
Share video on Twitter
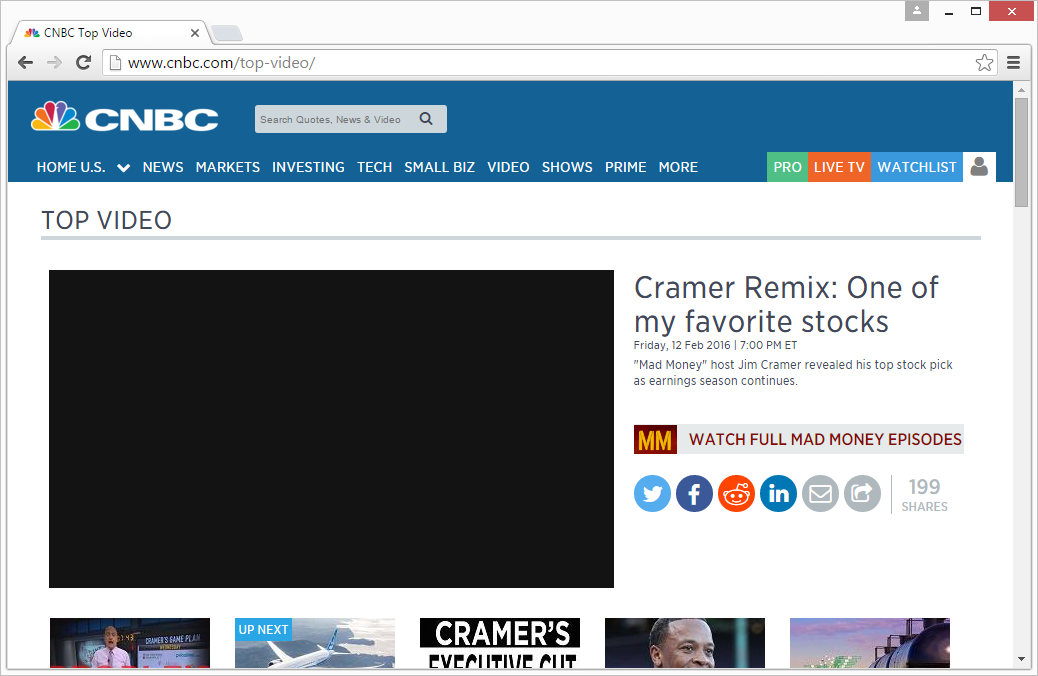click(x=652, y=493)
